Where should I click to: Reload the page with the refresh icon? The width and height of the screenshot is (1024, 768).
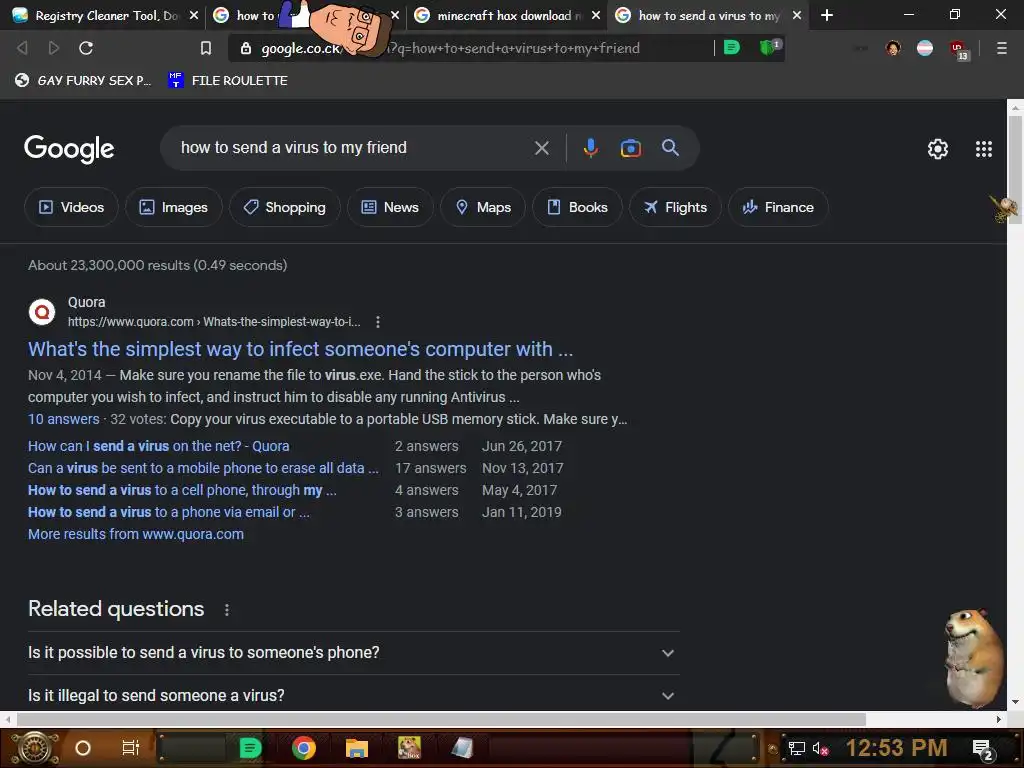pyautogui.click(x=86, y=48)
